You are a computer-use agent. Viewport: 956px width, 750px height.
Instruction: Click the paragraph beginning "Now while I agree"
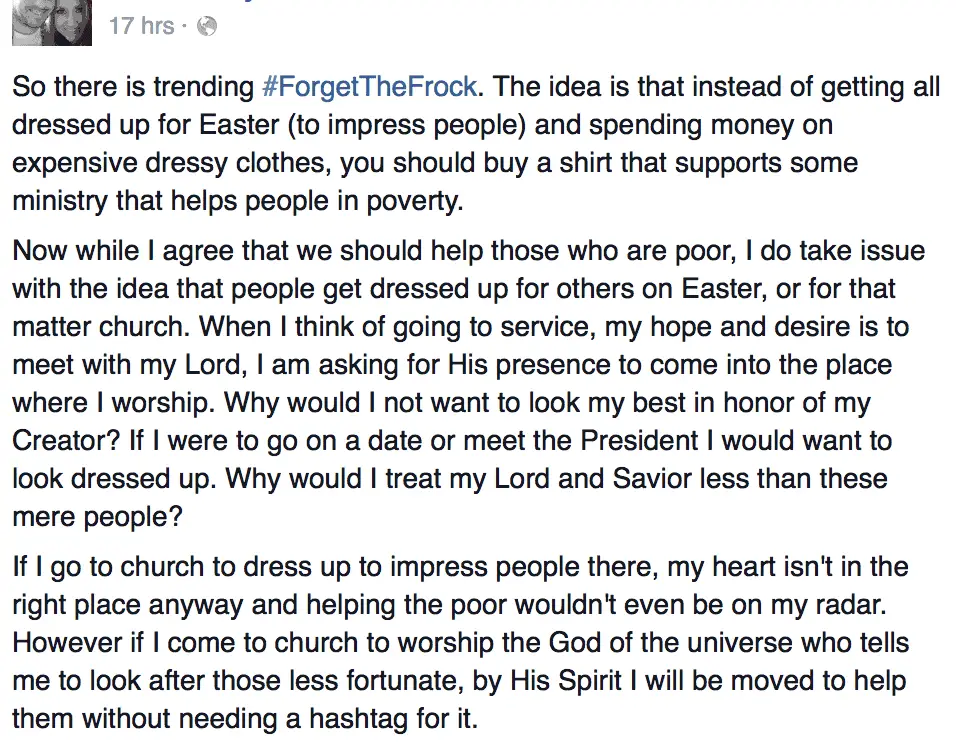[x=468, y=384]
